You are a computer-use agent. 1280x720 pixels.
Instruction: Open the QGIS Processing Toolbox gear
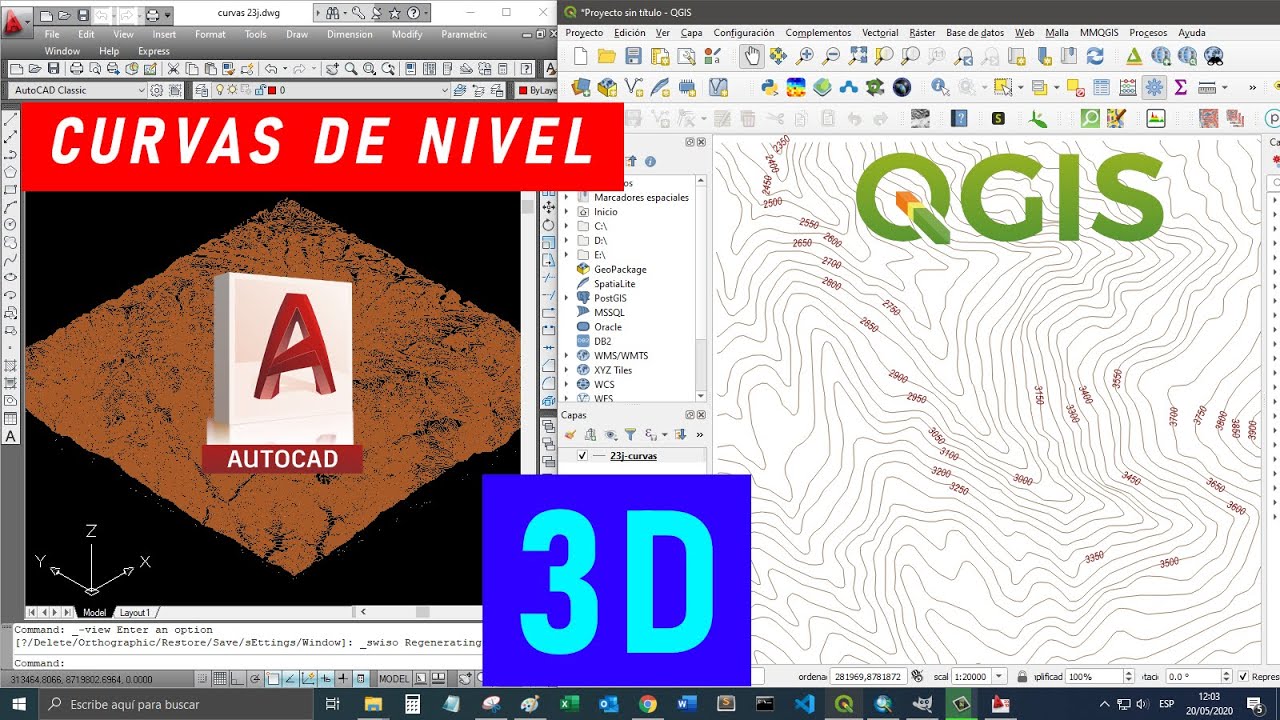[x=1154, y=87]
